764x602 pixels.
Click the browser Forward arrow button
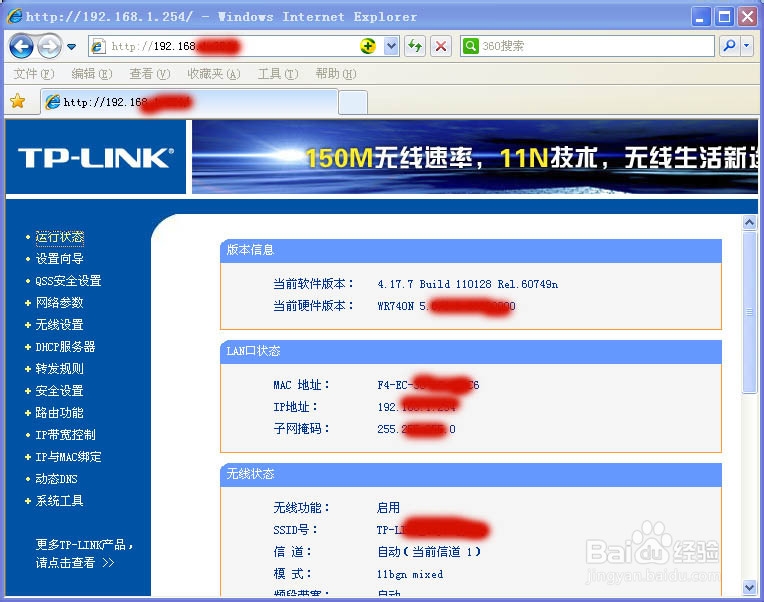tap(49, 47)
